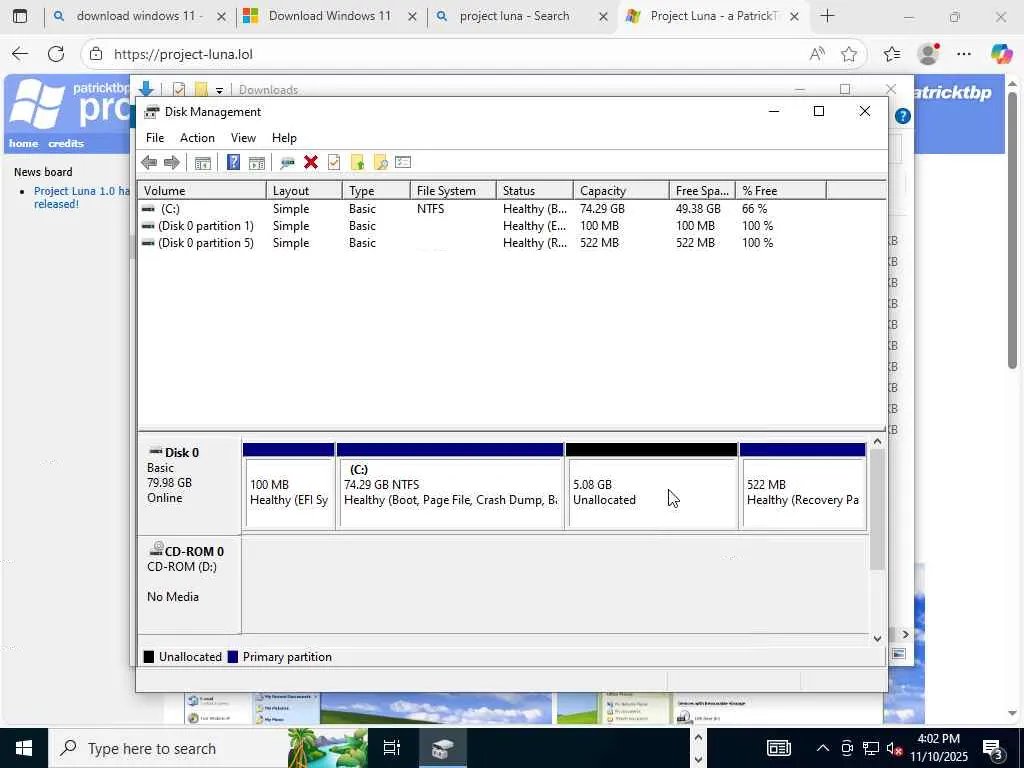Open the Copilot icon in browser
Image resolution: width=1024 pixels, height=768 pixels.
(1001, 54)
